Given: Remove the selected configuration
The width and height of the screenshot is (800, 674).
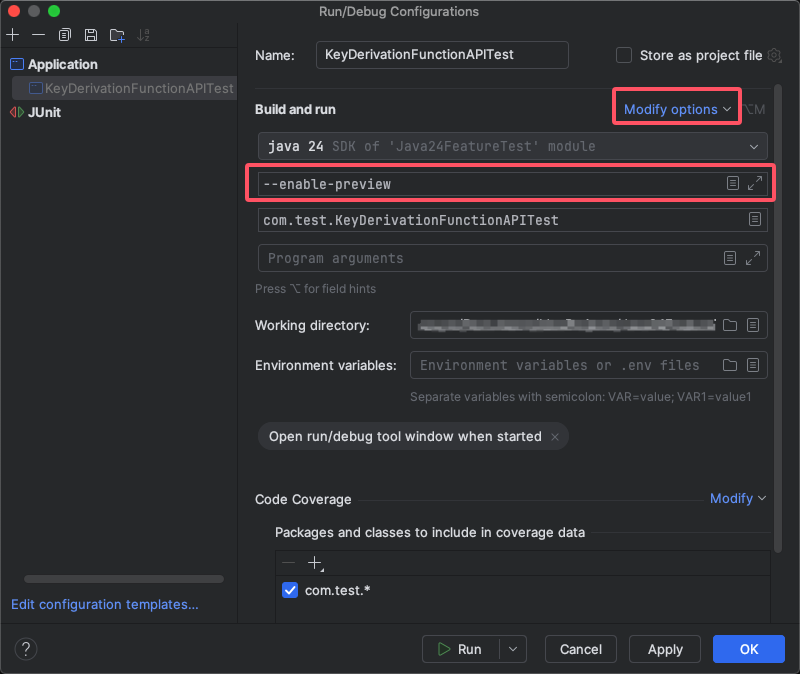Looking at the screenshot, I should (37, 34).
